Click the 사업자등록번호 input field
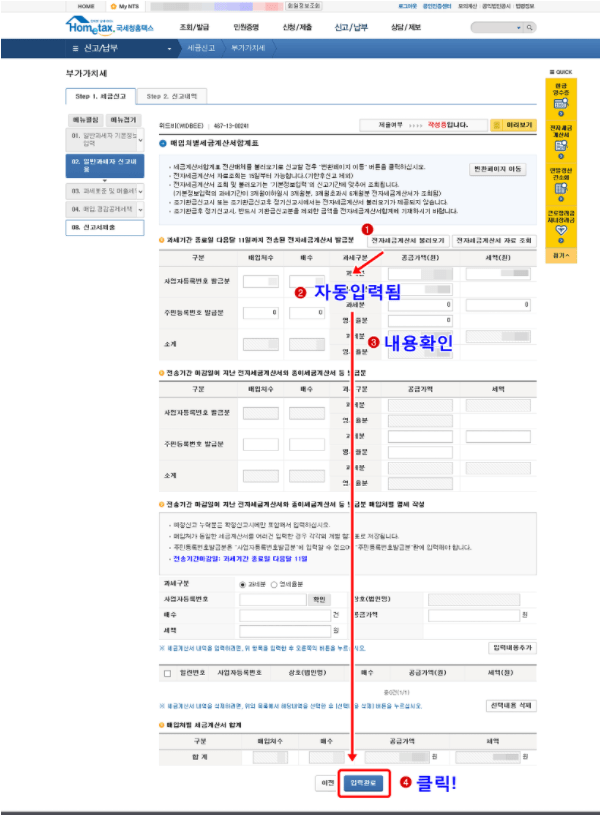 point(273,599)
